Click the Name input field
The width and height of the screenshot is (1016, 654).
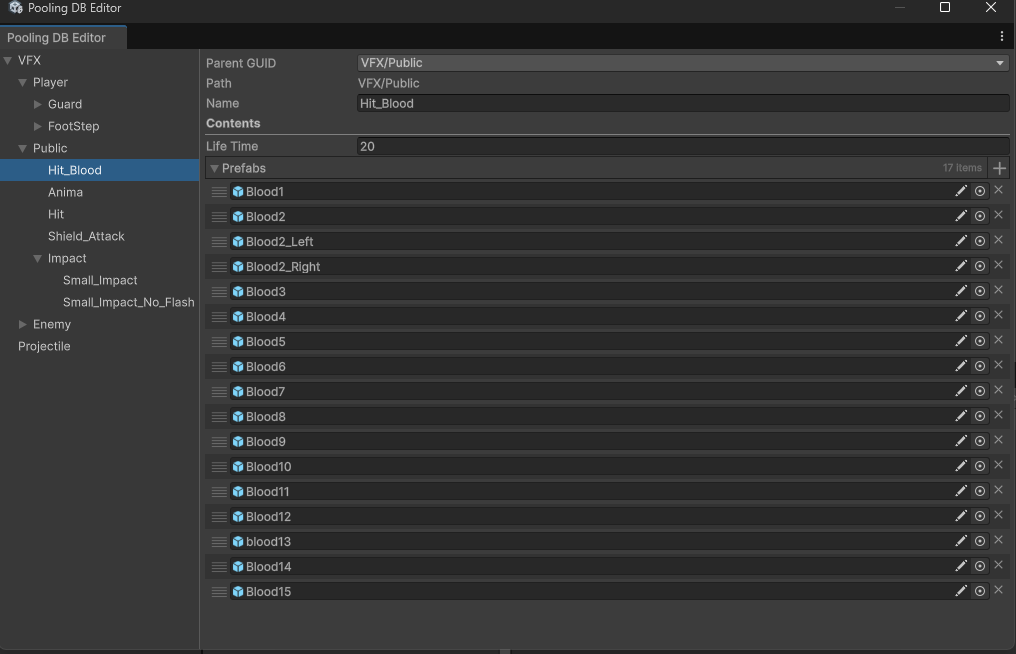tap(683, 103)
